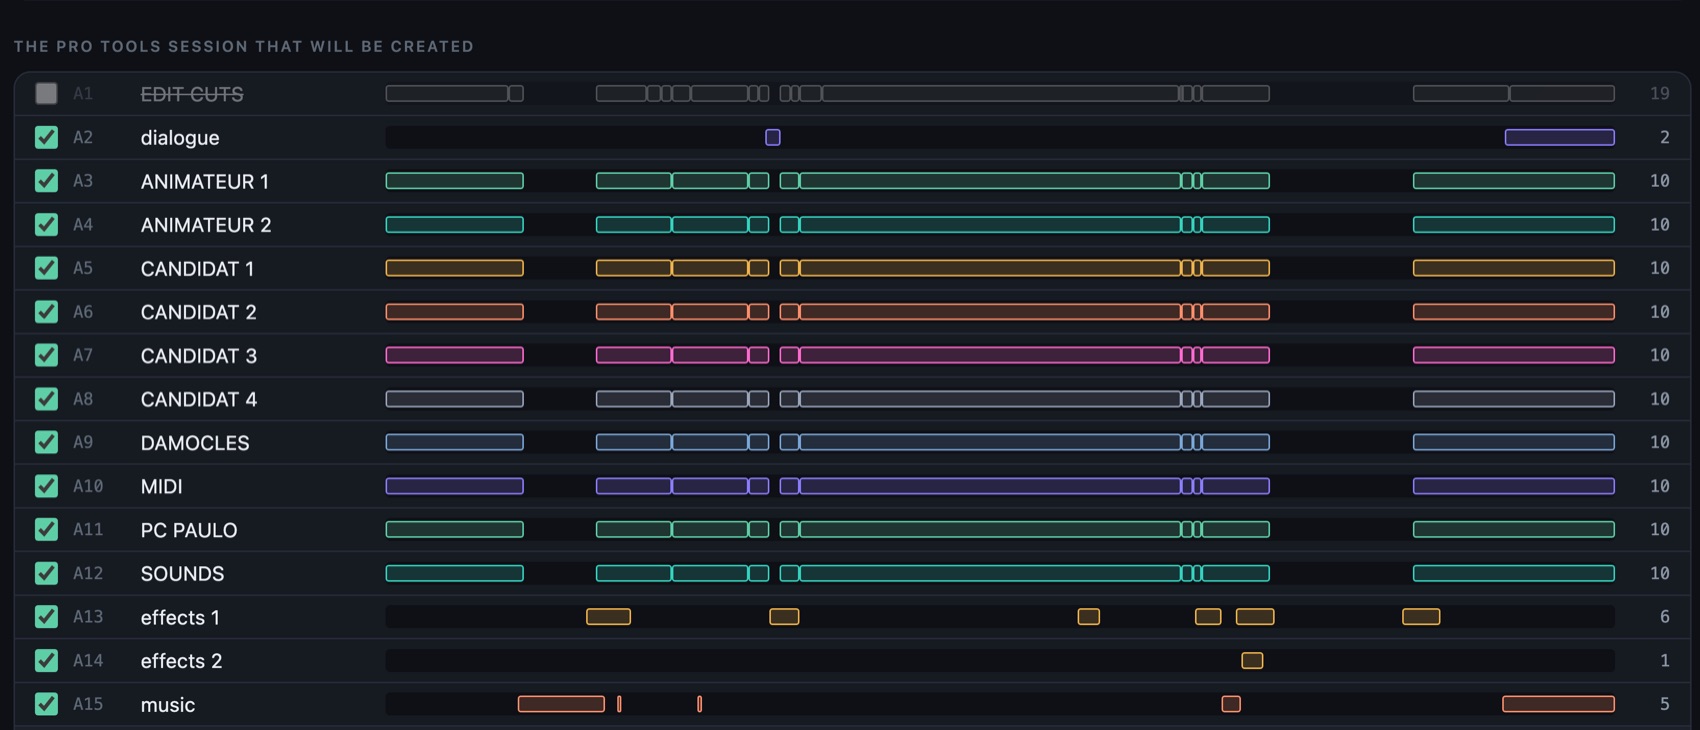Uncheck the ANIMATEUR 1 track checkbox
The image size is (1700, 730).
[46, 181]
